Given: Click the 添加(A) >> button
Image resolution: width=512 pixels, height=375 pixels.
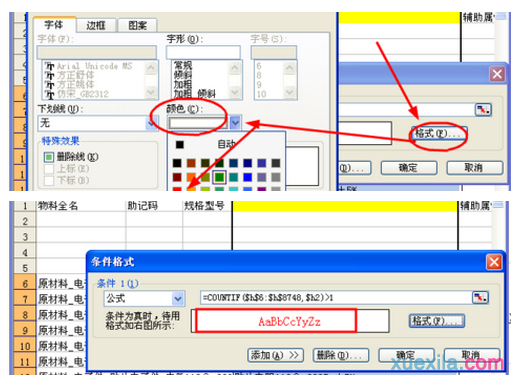Looking at the screenshot, I should (x=275, y=355).
